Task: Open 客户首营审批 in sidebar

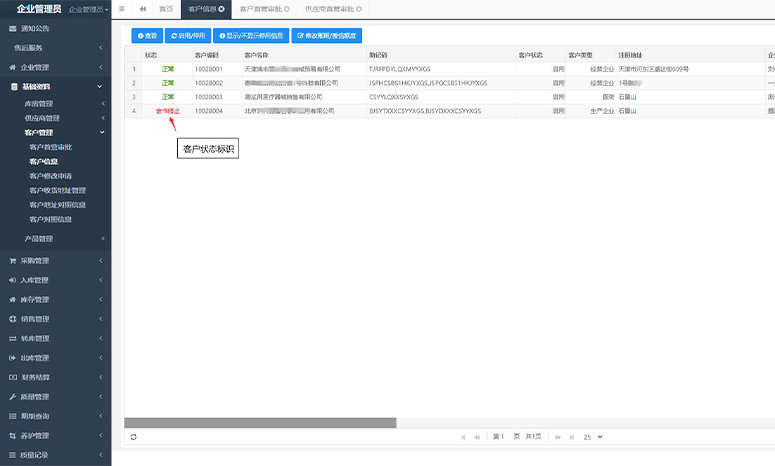Action: 51,147
